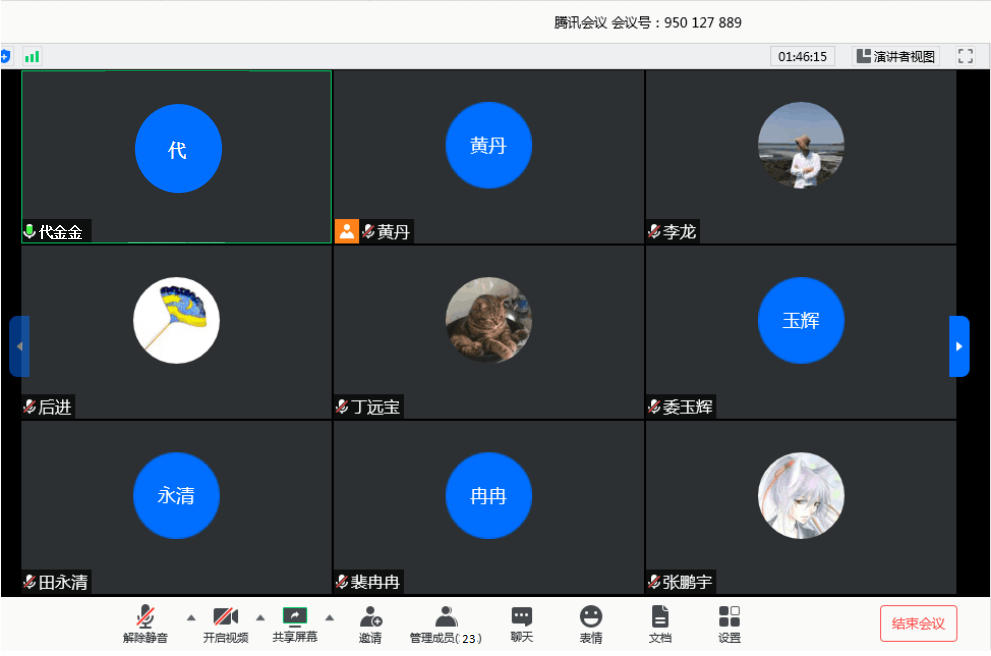This screenshot has height=656, width=991.
Task: Select 裴冉冉 avatar circle 冉冉
Action: point(489,495)
